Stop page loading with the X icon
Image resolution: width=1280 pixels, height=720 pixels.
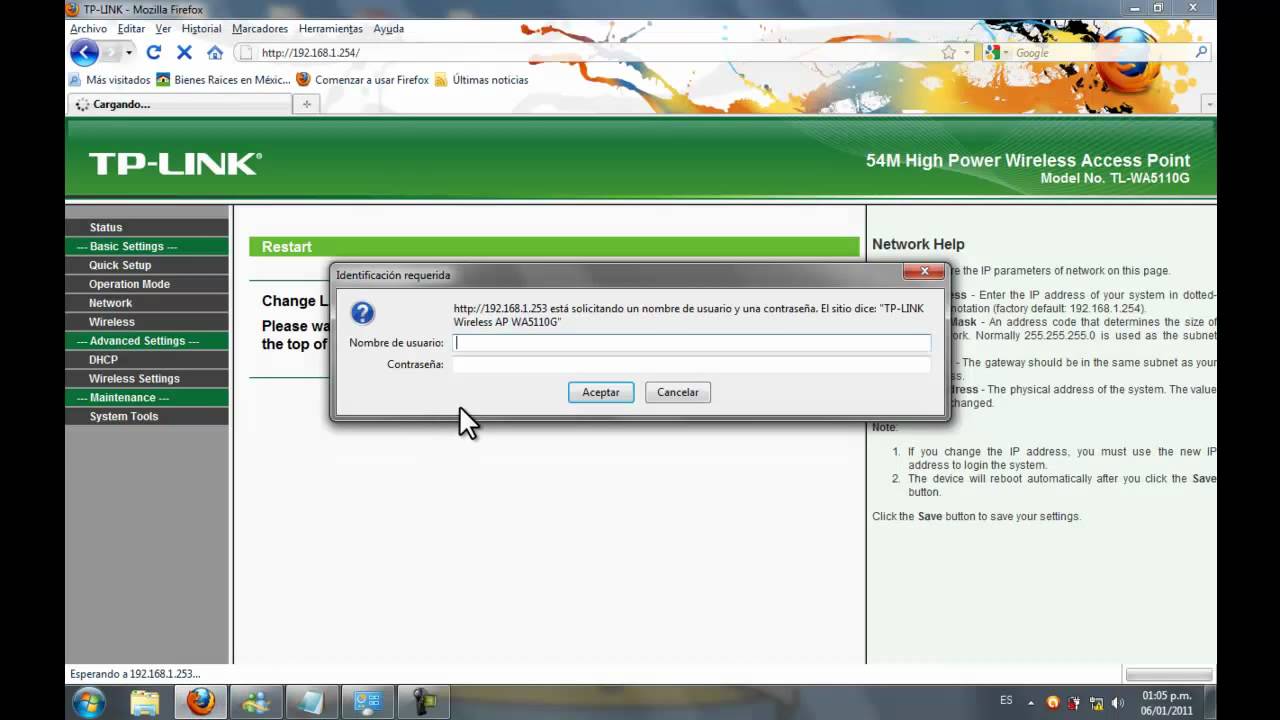click(184, 52)
